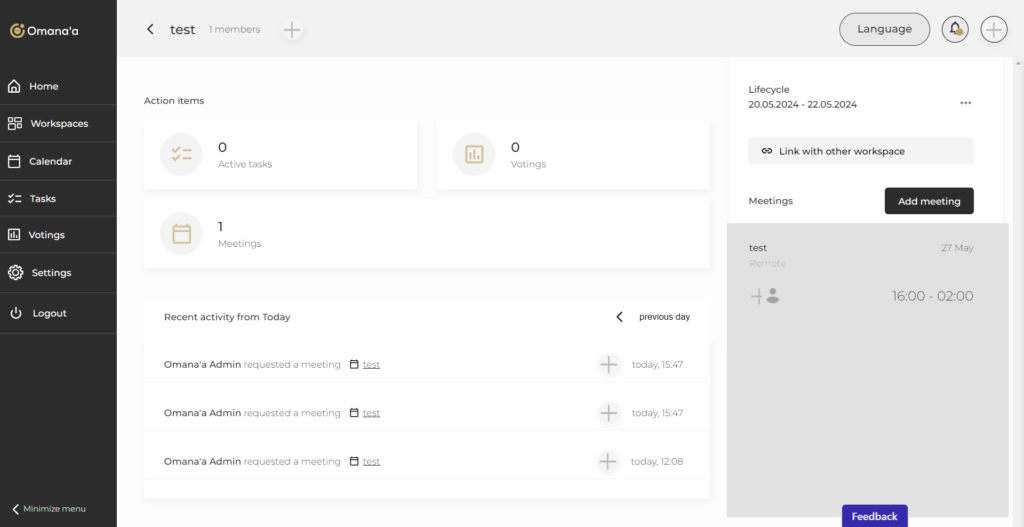Click the Feedback button at bottom

pos(874,516)
